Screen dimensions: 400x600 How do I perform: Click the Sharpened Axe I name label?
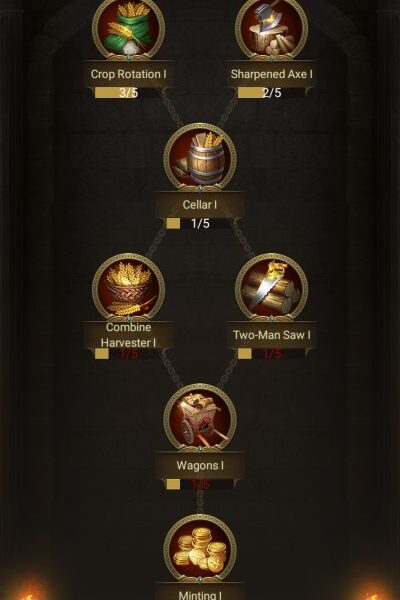pos(271,74)
